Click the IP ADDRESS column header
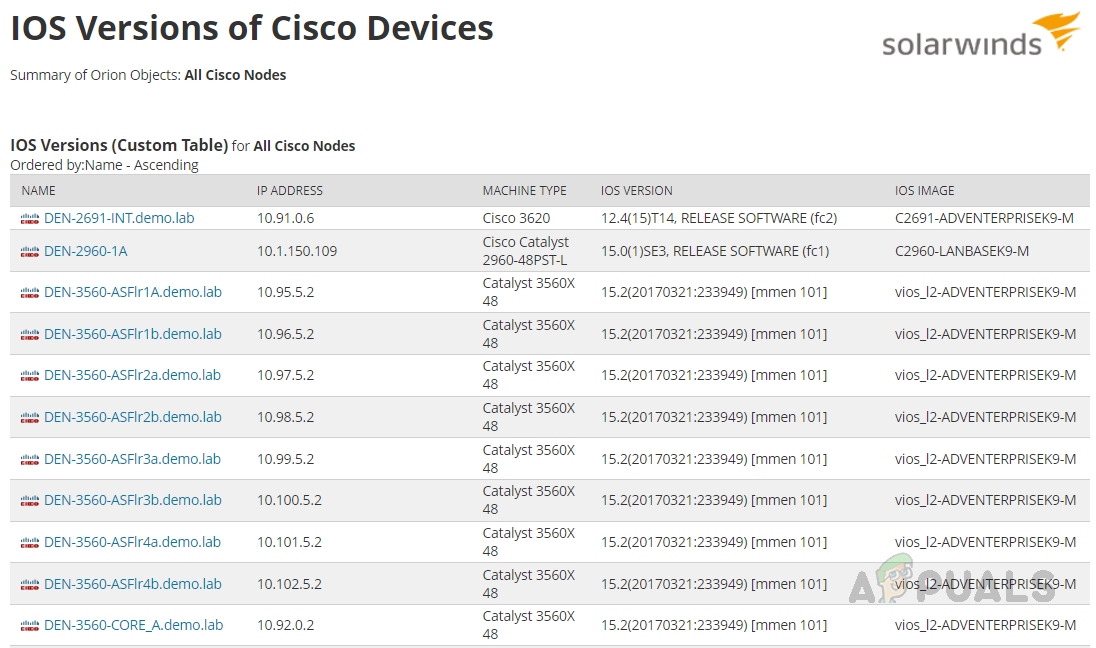The height and width of the screenshot is (648, 1096). (290, 190)
